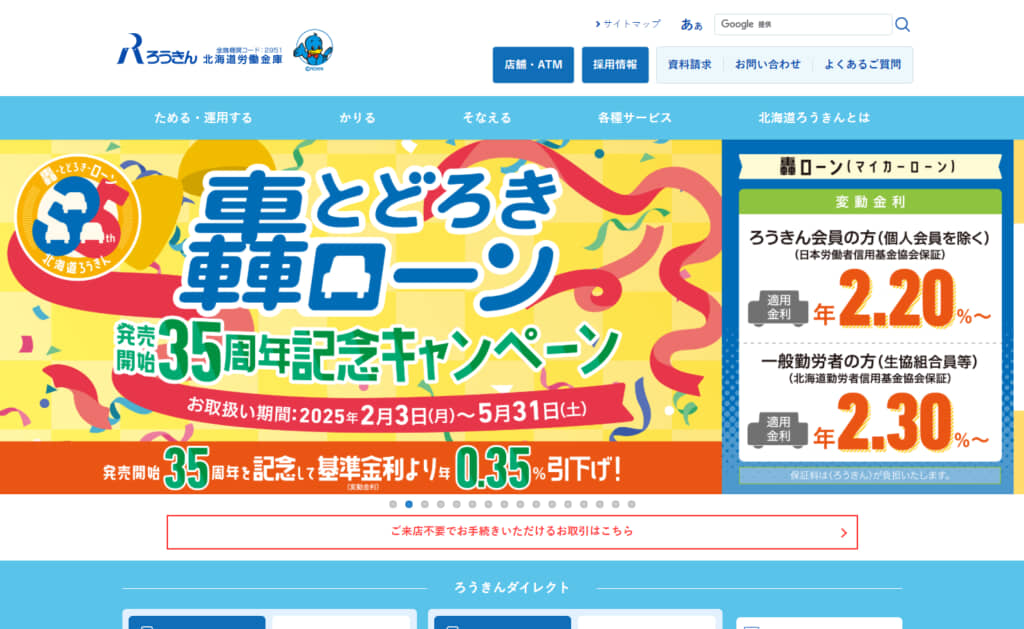Click the blue bird mascot icon

point(313,50)
